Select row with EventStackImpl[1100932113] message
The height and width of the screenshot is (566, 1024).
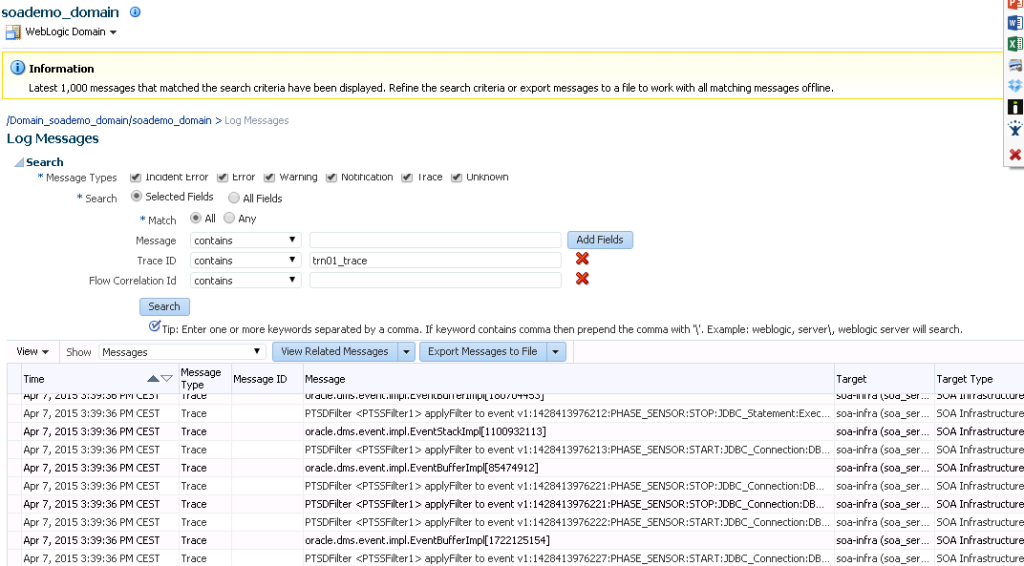(516, 432)
